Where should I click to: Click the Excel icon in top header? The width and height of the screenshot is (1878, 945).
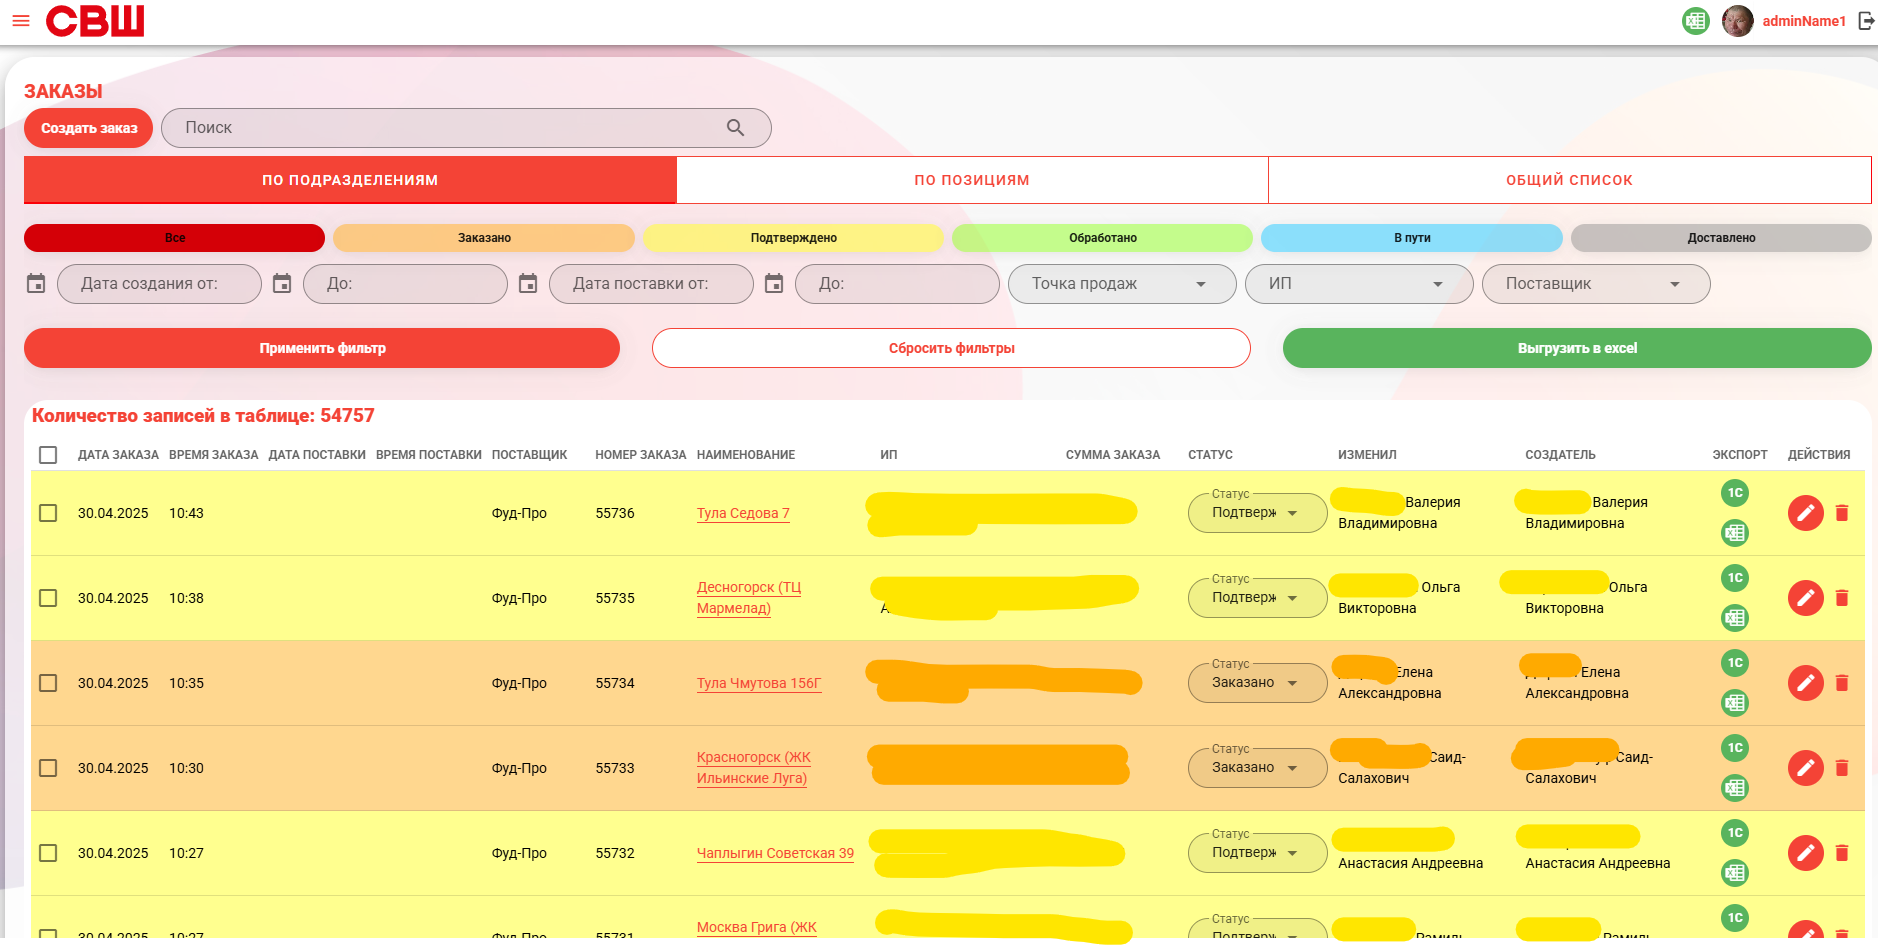[x=1696, y=20]
